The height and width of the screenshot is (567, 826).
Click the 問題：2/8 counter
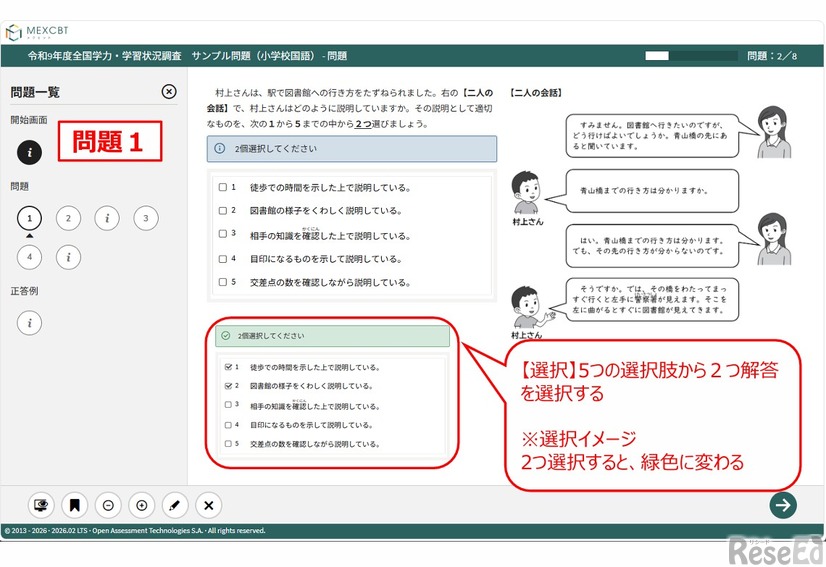point(772,56)
